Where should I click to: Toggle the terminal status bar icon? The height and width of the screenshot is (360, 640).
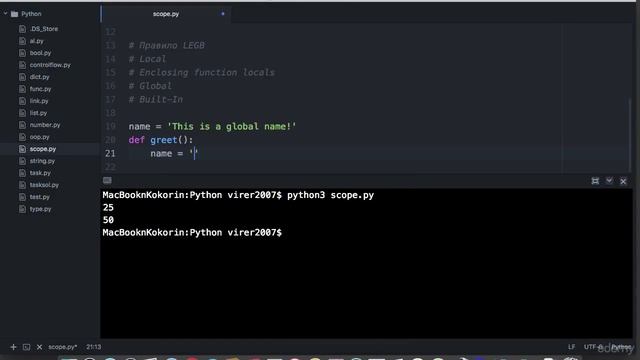pyautogui.click(x=27, y=347)
